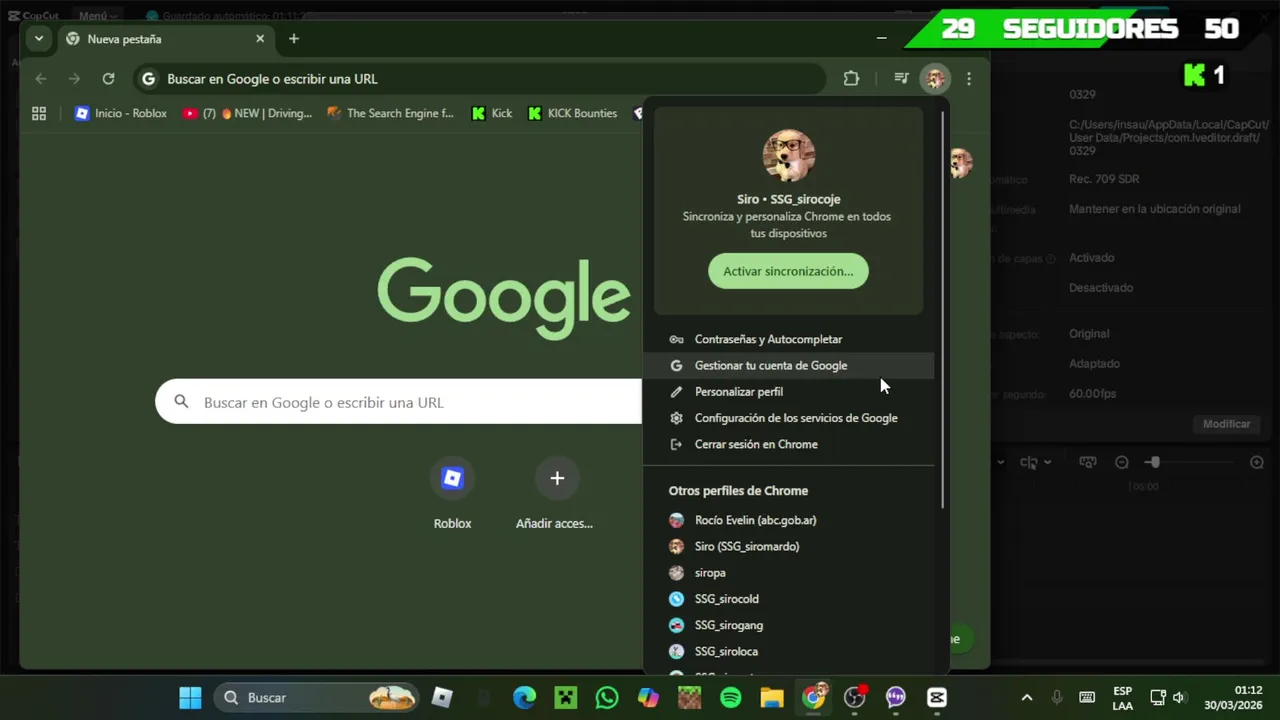Switch to the siropa profile
This screenshot has width=1280, height=720.
tap(789, 573)
